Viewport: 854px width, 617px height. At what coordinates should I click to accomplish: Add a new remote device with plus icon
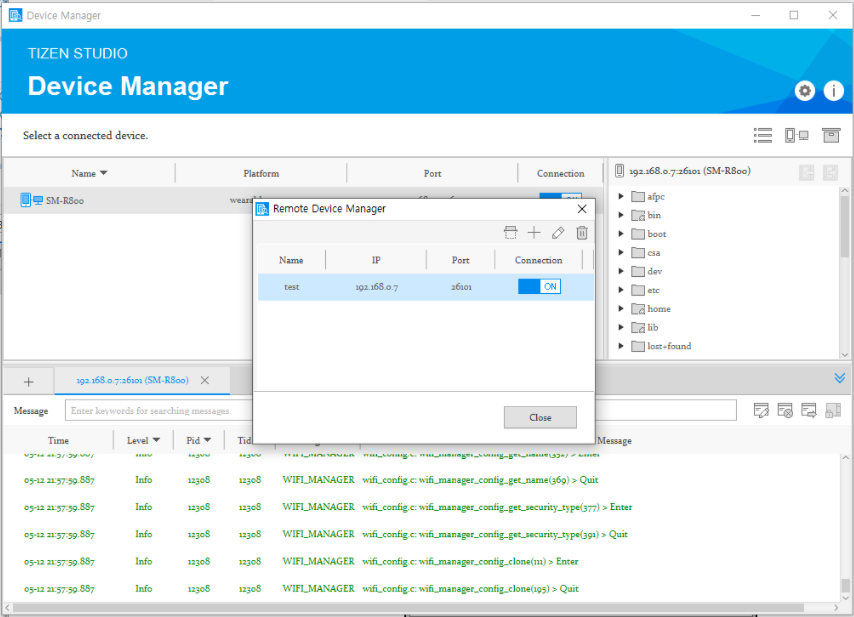click(x=534, y=233)
